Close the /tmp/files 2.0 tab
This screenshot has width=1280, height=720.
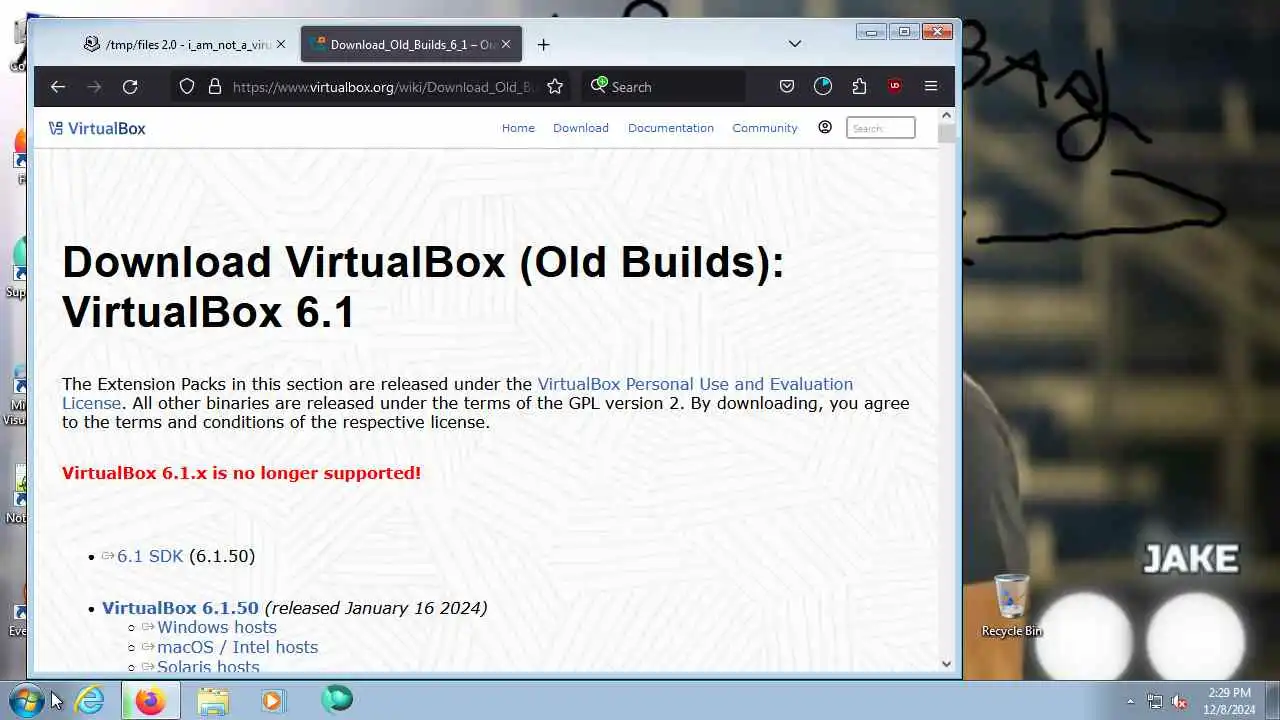click(x=281, y=44)
